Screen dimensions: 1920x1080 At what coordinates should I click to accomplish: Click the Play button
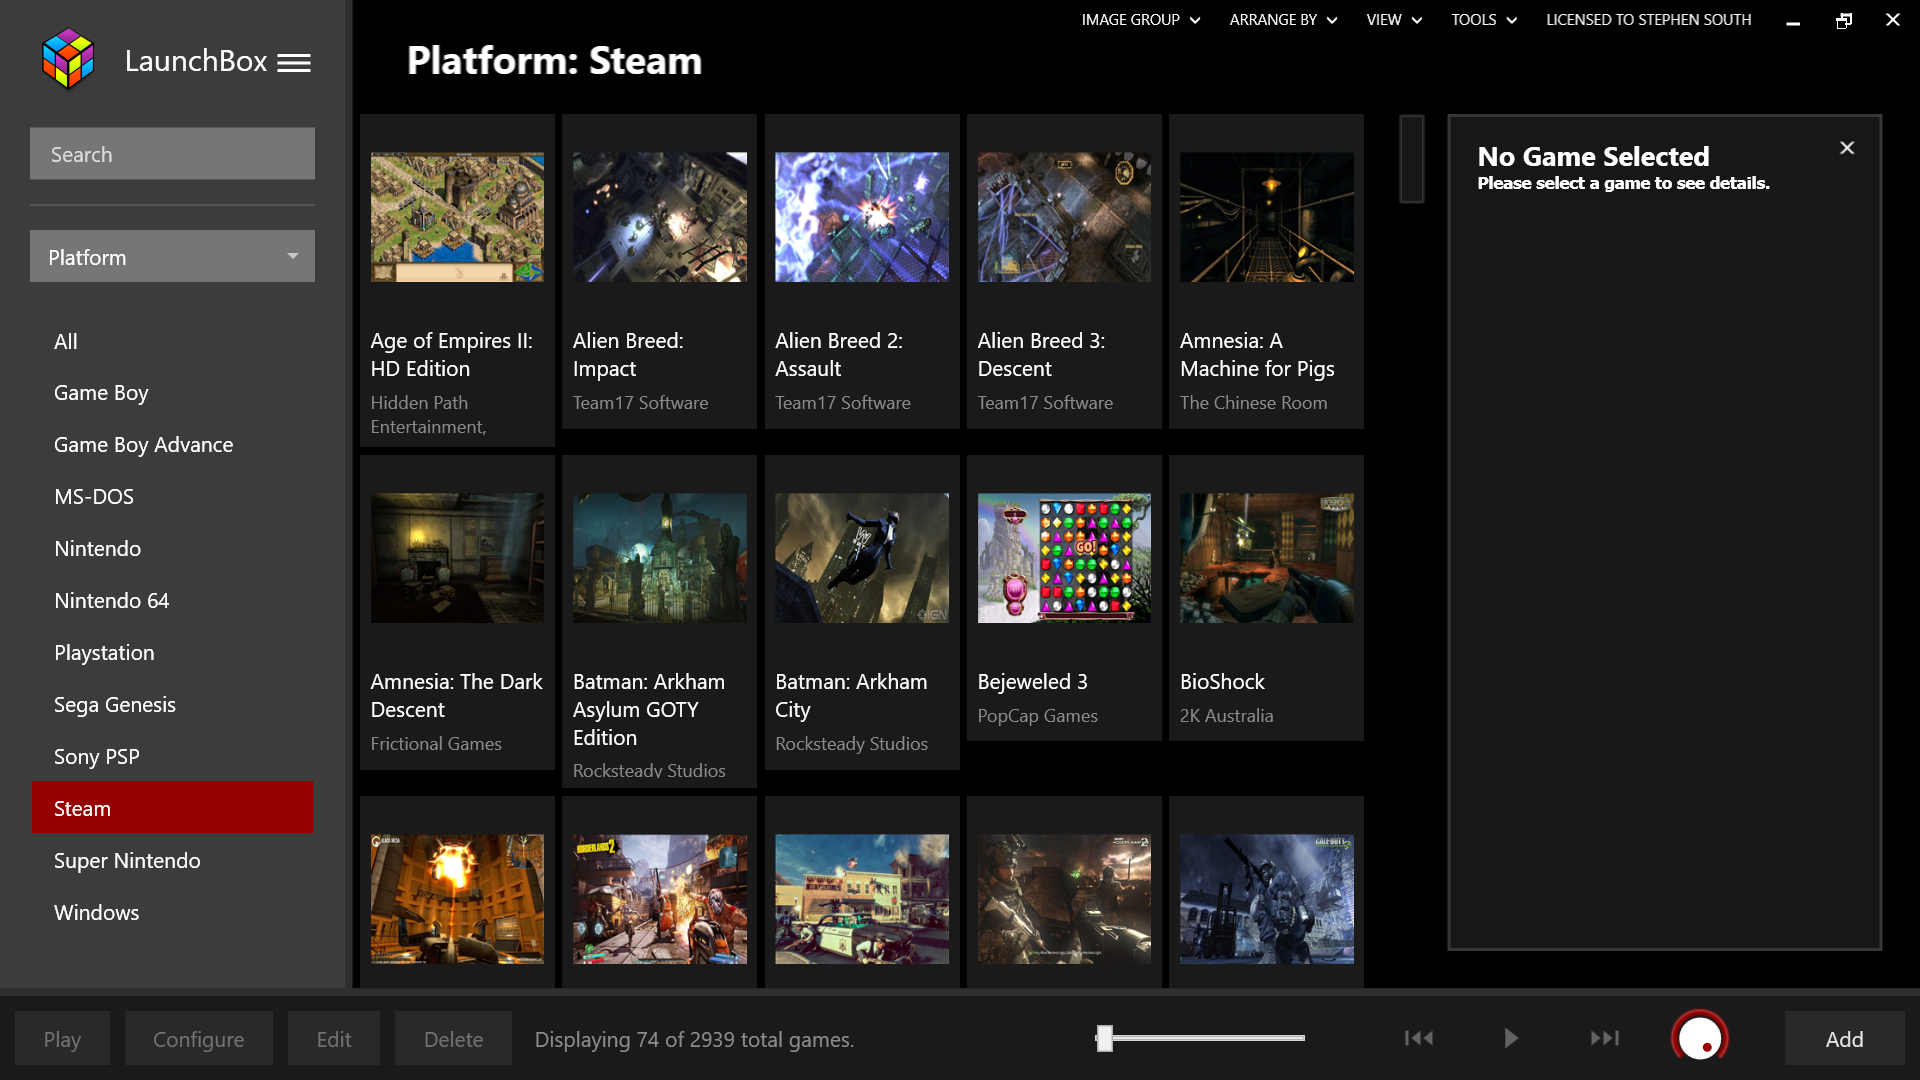(x=62, y=1038)
